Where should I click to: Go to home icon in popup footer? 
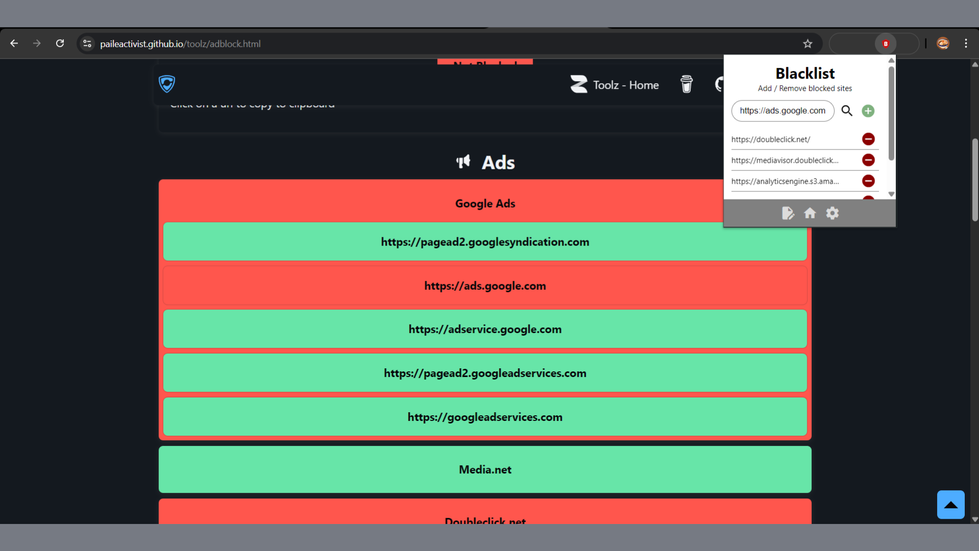coord(810,213)
